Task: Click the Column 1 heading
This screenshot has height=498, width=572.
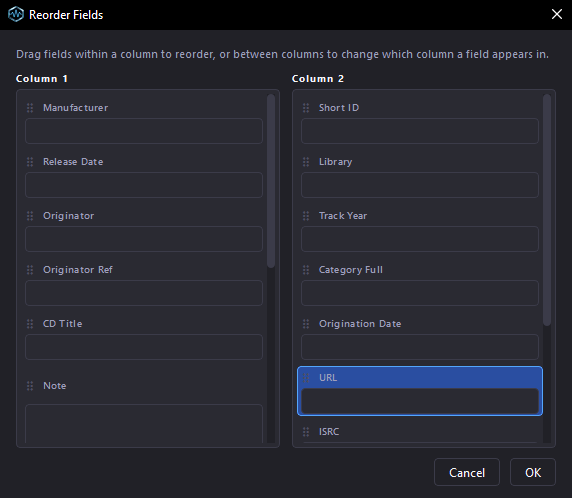Action: coord(42,78)
